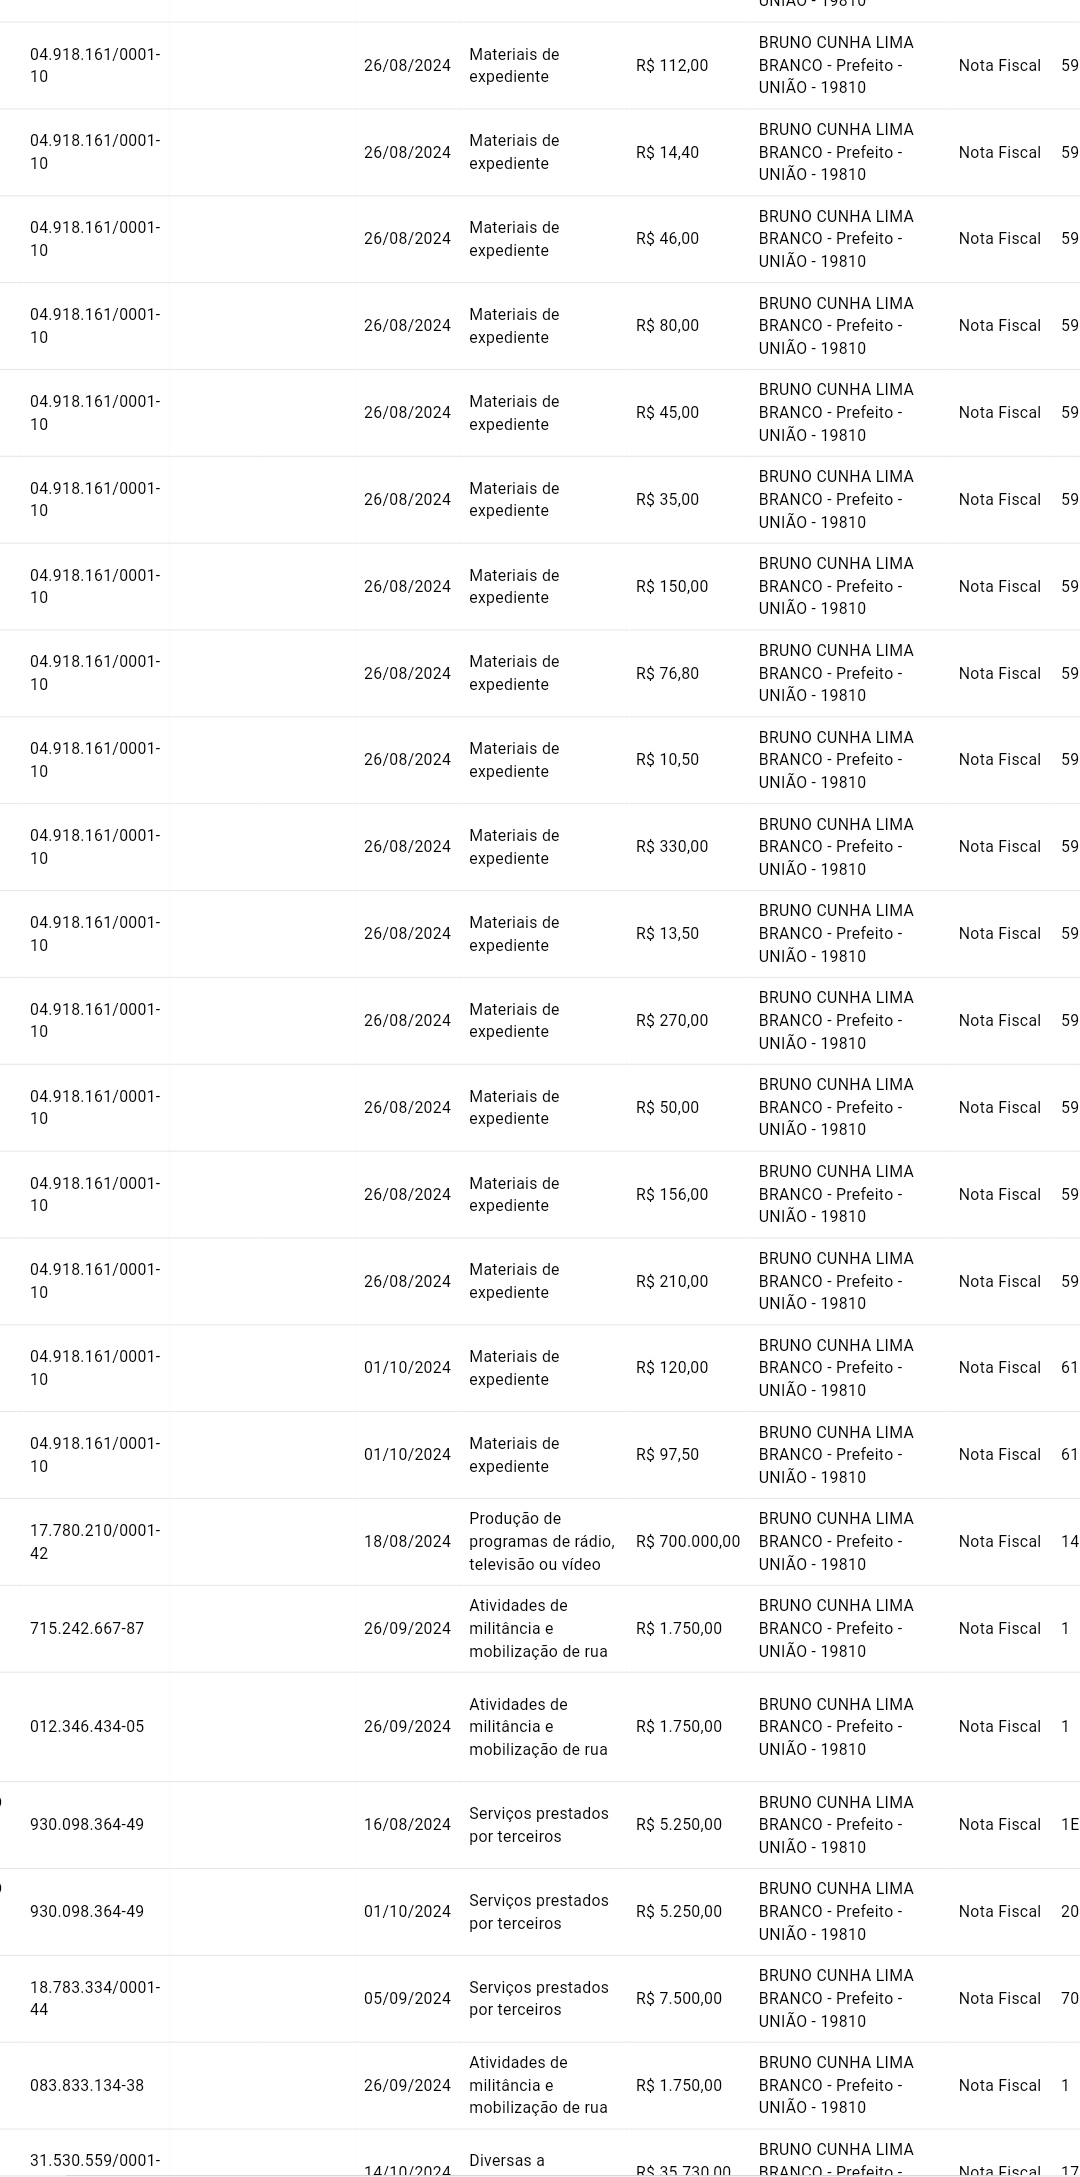The height and width of the screenshot is (2177, 1080).
Task: Click the R$ 76,80 amount cell
Action: pyautogui.click(x=667, y=673)
